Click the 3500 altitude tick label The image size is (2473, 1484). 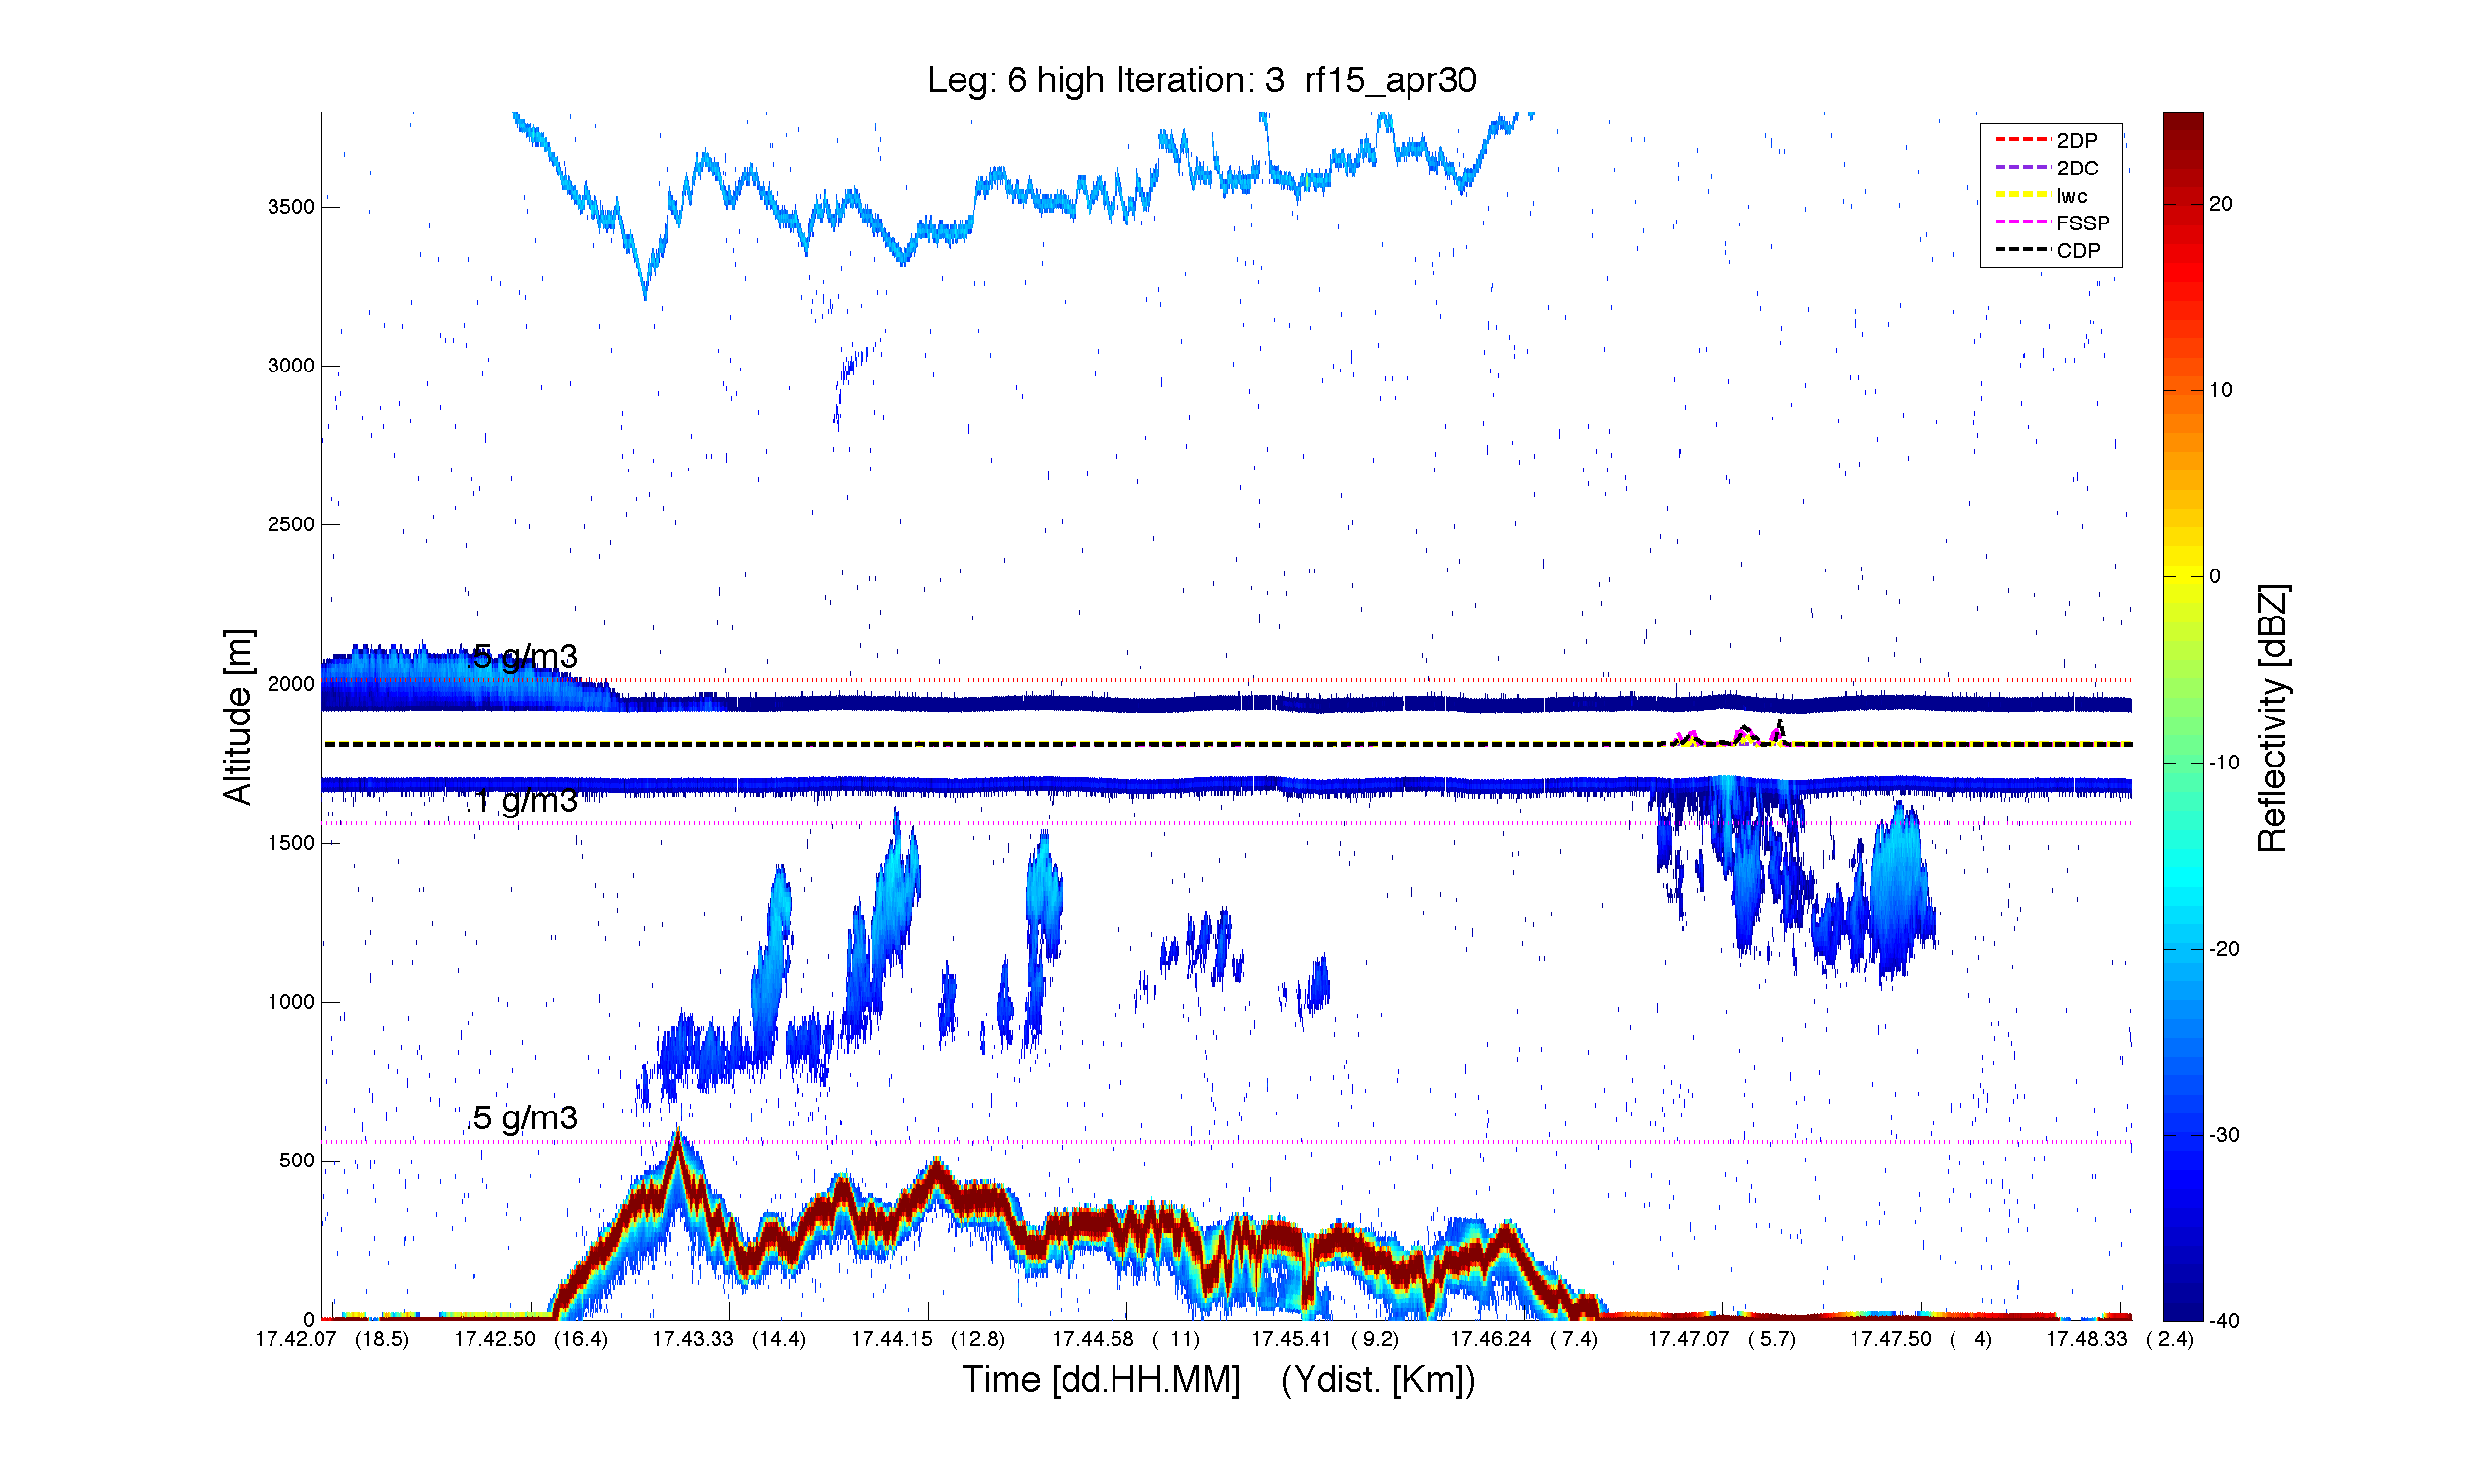point(290,207)
